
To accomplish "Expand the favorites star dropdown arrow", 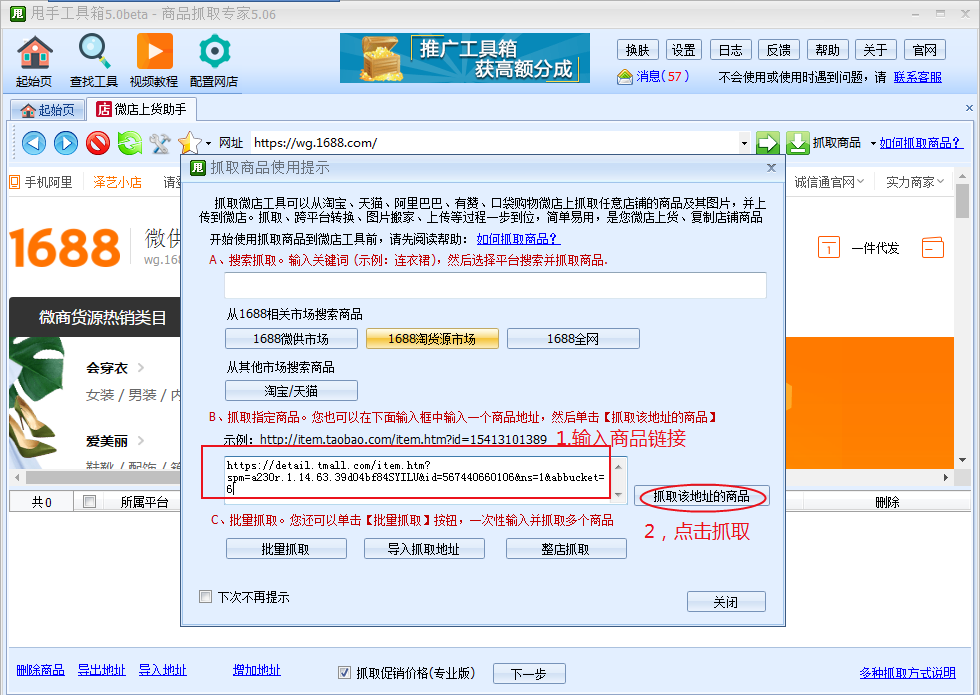I will coord(208,144).
